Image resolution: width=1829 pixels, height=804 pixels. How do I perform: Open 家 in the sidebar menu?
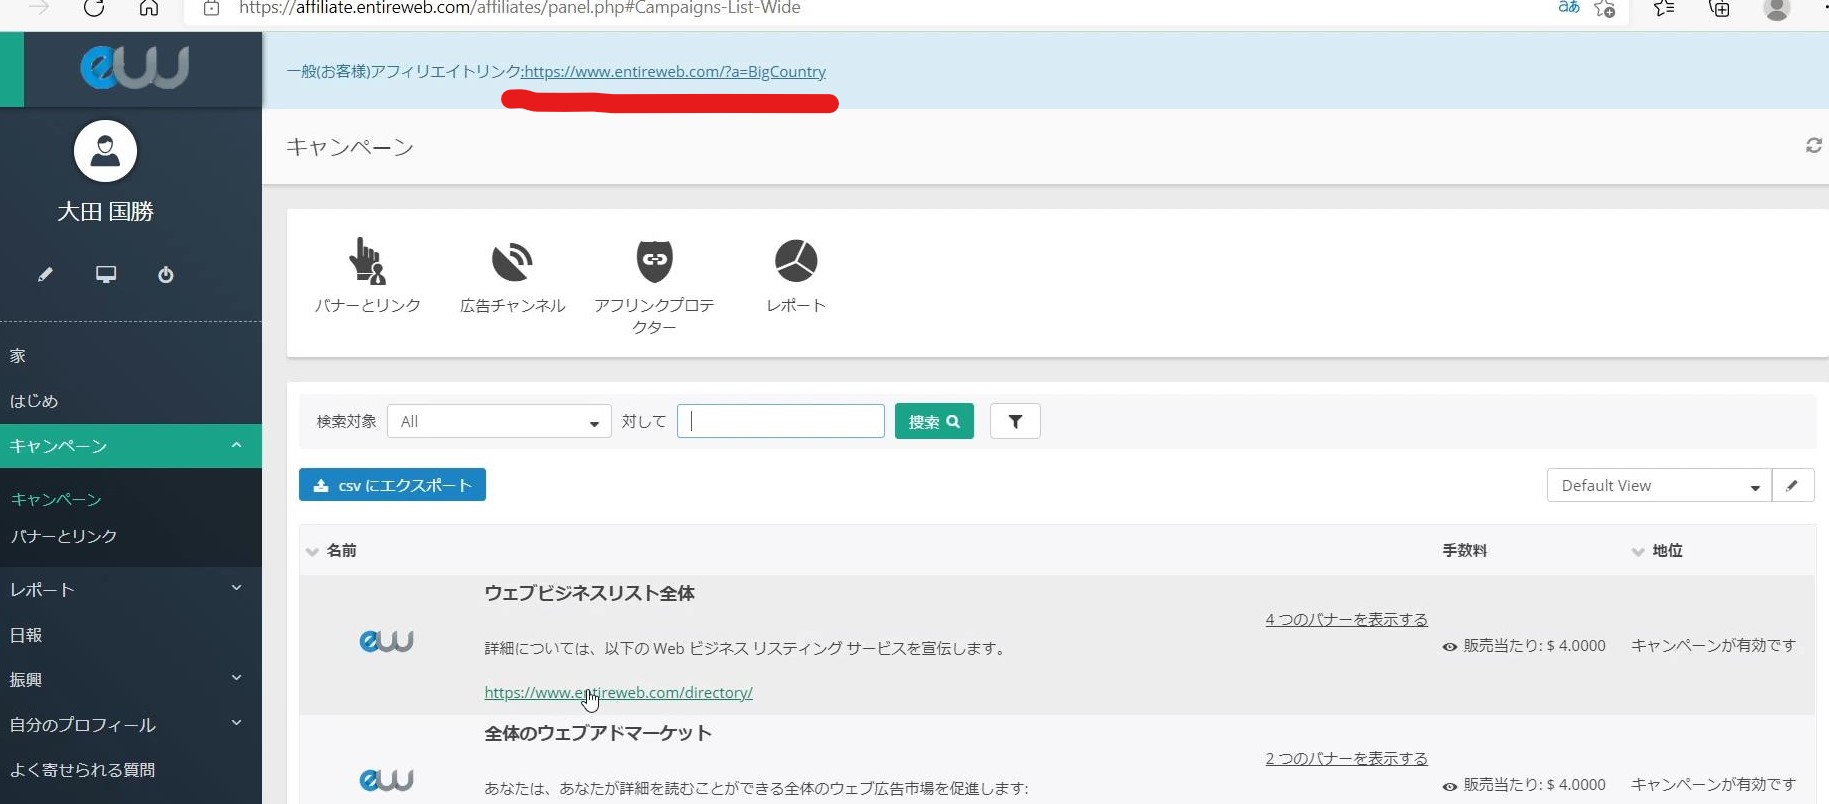(x=18, y=355)
